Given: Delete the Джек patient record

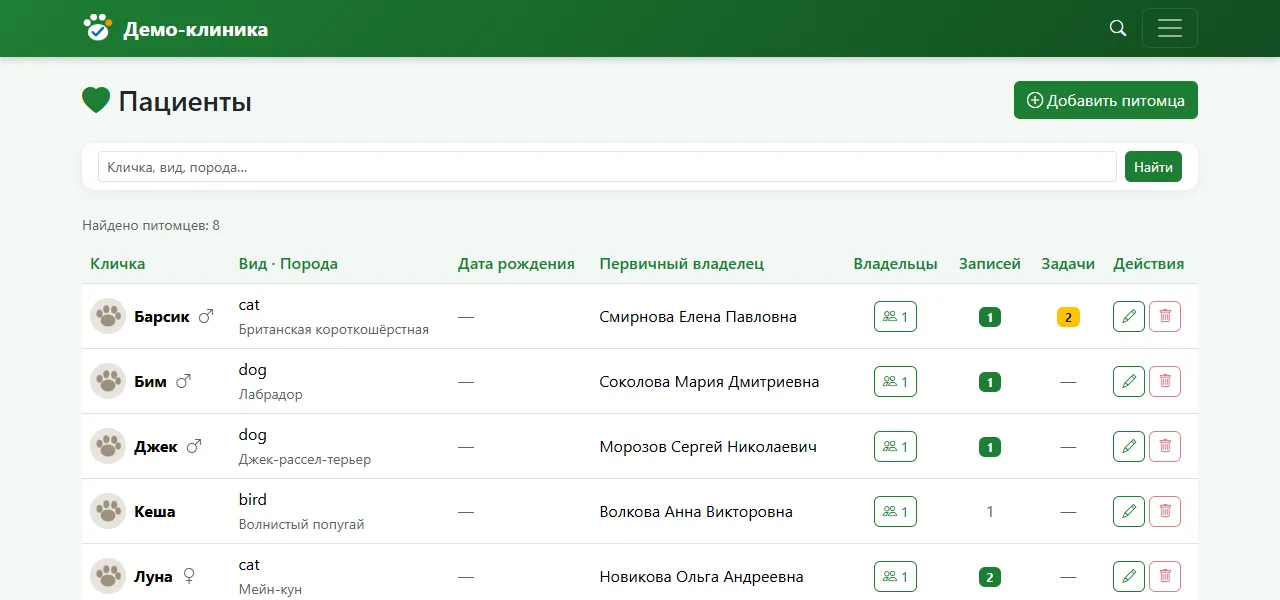Looking at the screenshot, I should 1165,446.
